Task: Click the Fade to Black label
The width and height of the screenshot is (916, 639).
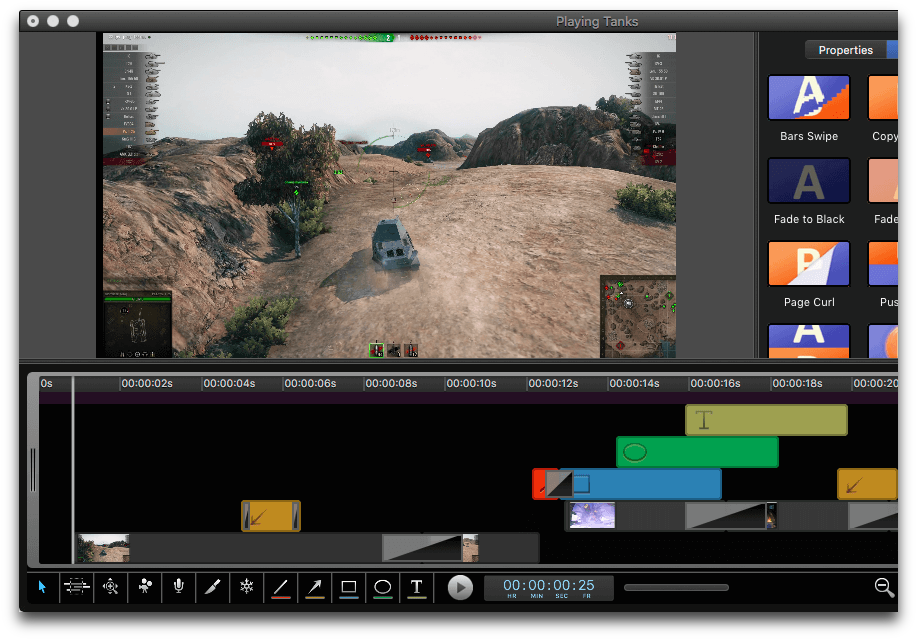Action: [809, 219]
